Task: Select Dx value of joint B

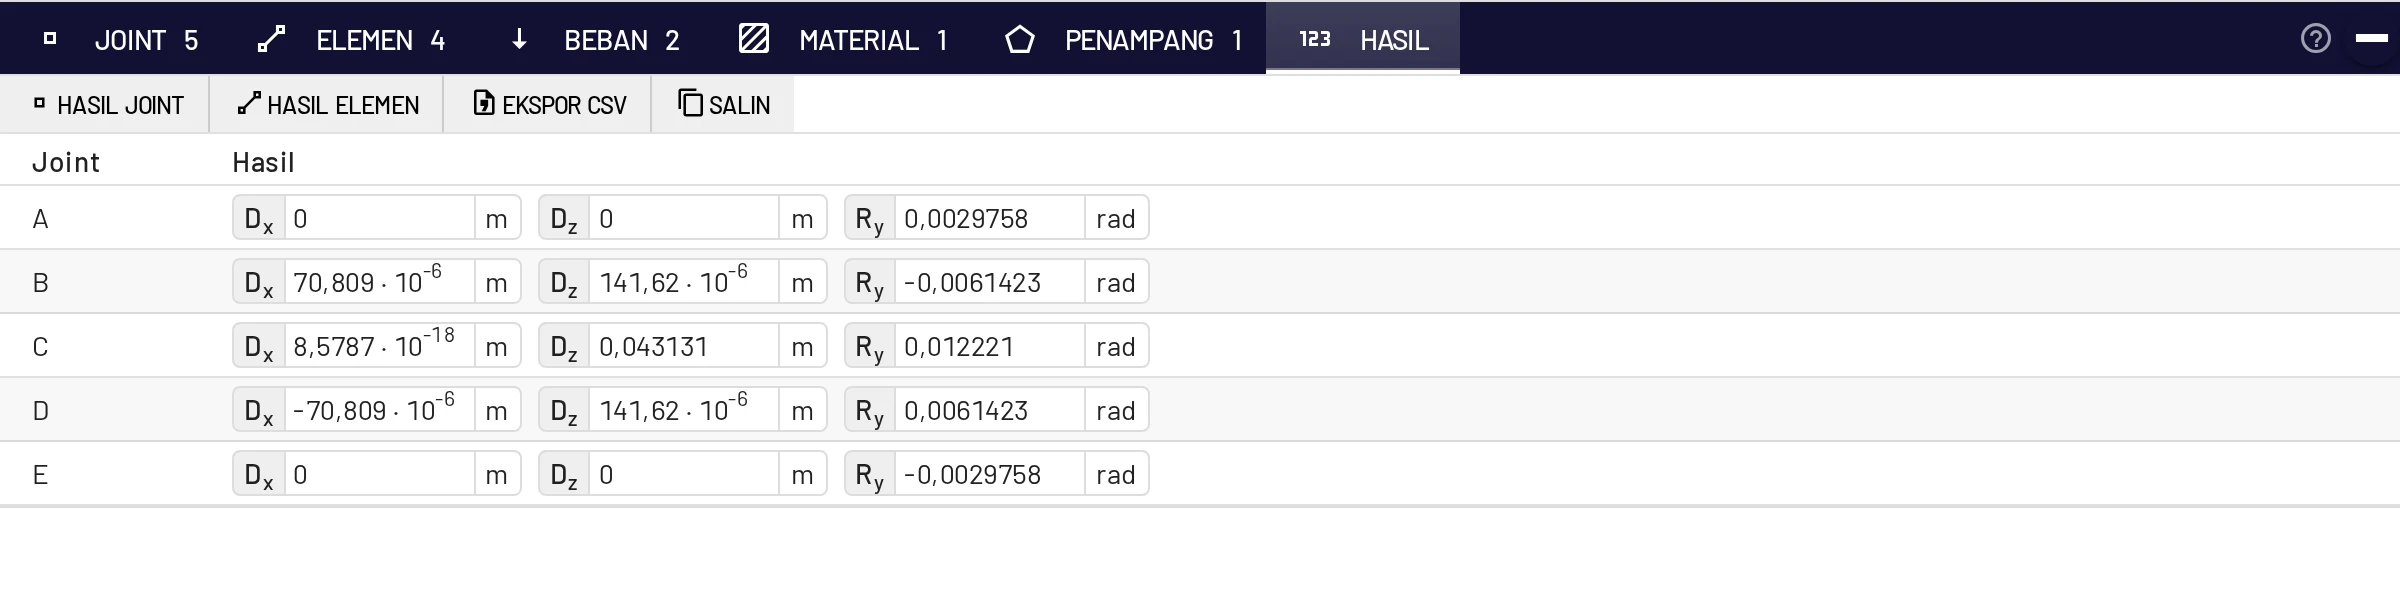Action: tap(380, 282)
